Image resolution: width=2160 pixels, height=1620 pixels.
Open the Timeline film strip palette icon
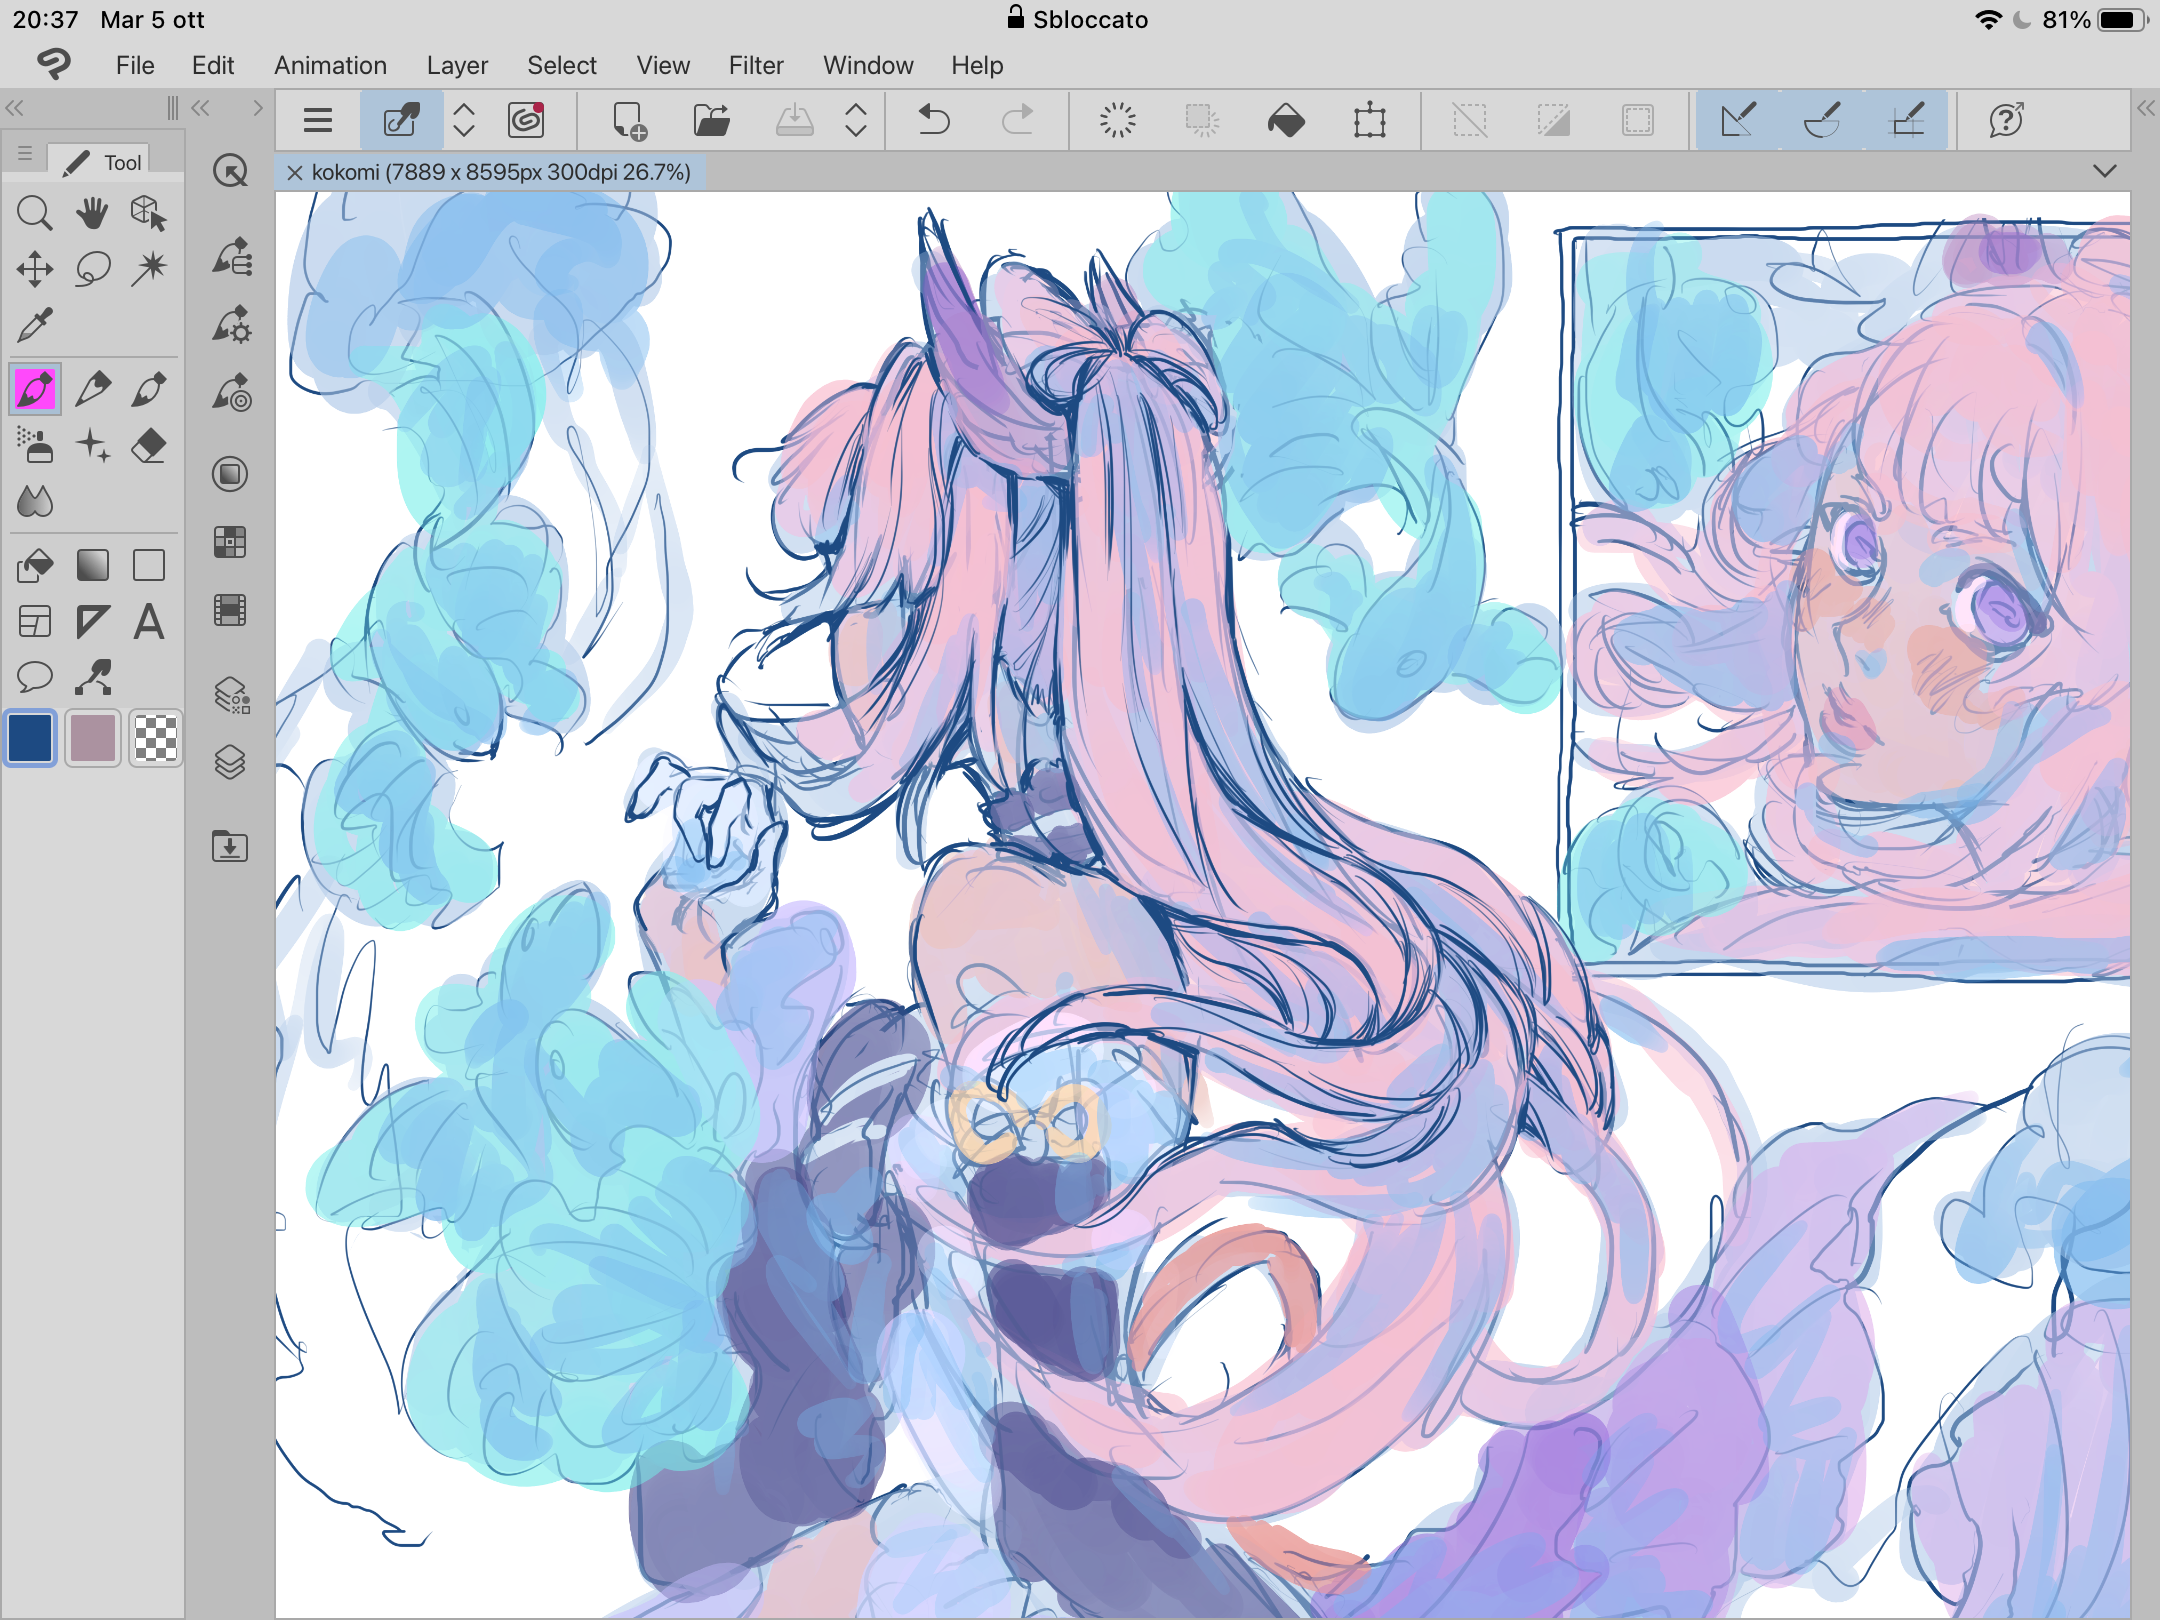click(x=231, y=610)
